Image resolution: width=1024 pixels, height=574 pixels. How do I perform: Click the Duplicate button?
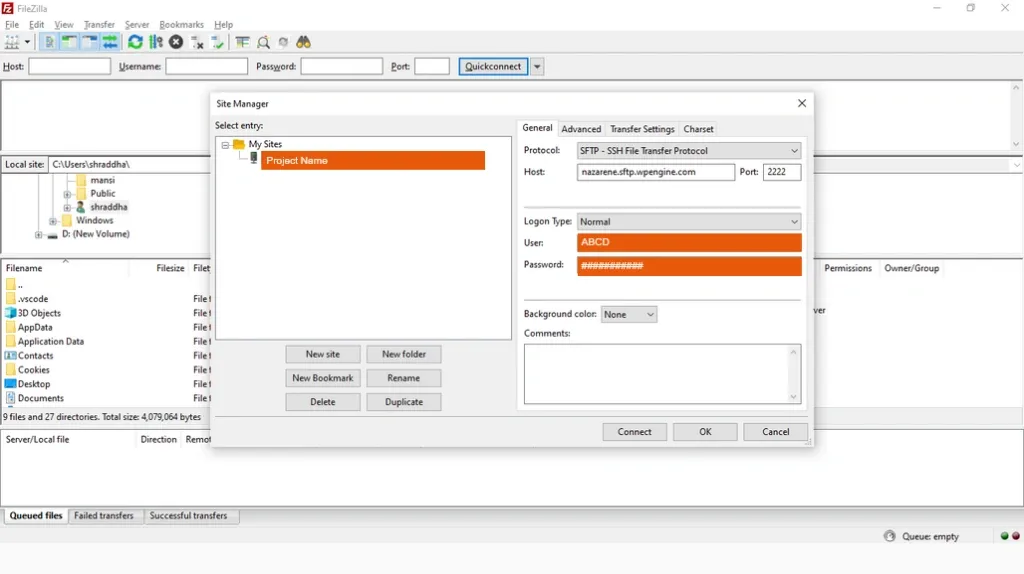[404, 402]
